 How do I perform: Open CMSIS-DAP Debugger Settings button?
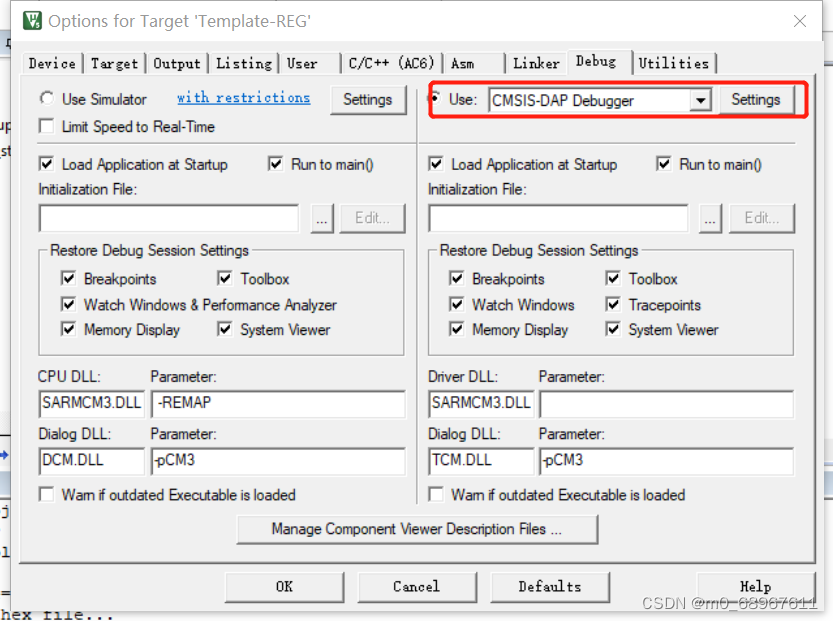(x=756, y=99)
